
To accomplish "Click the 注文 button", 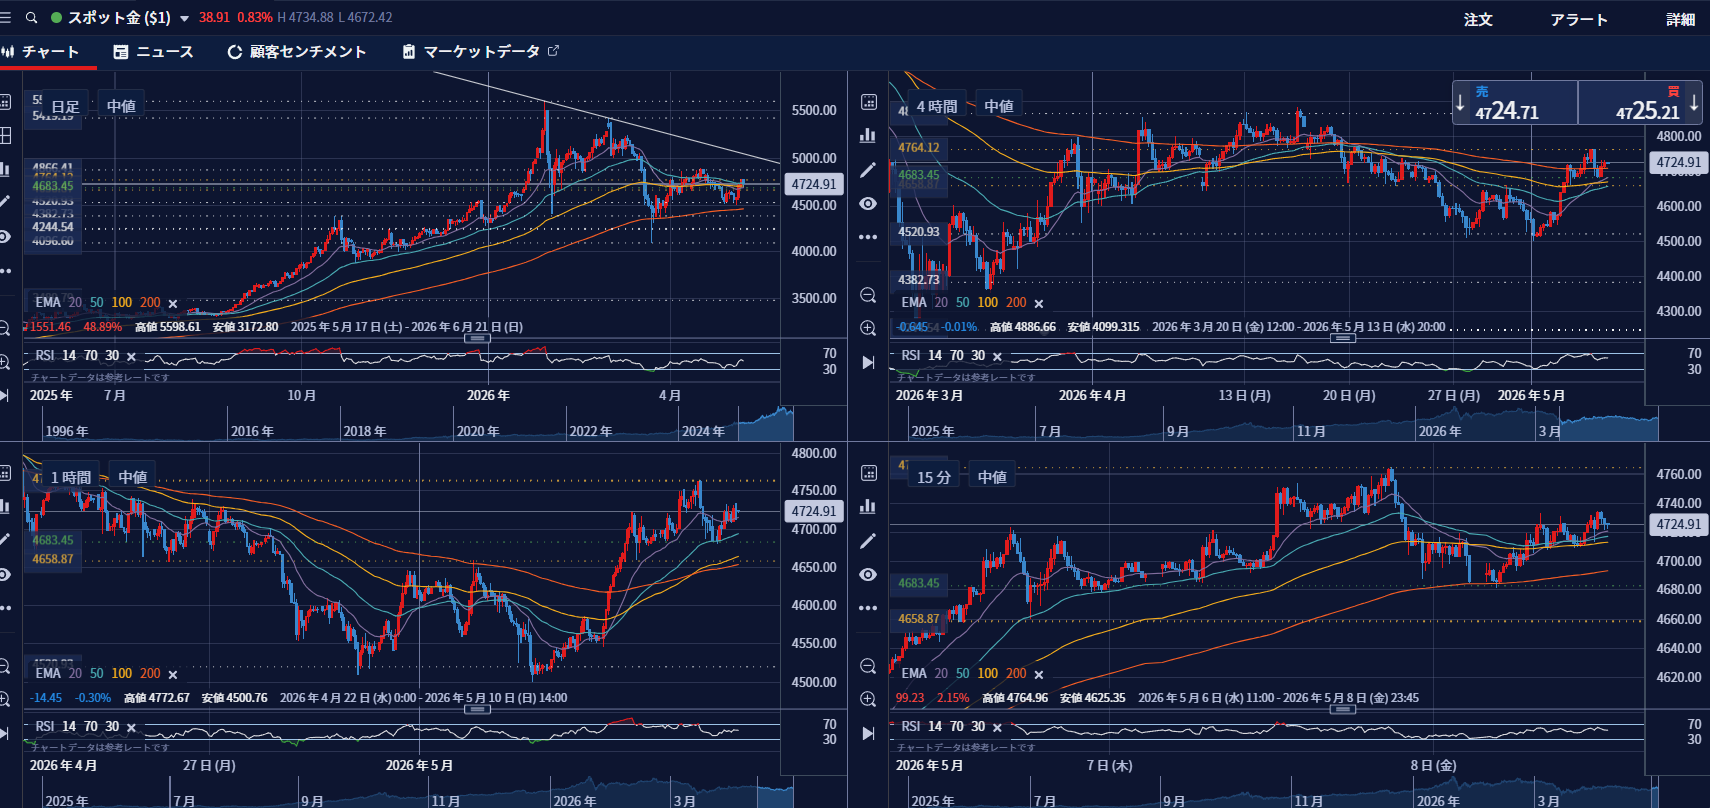I will (1478, 19).
